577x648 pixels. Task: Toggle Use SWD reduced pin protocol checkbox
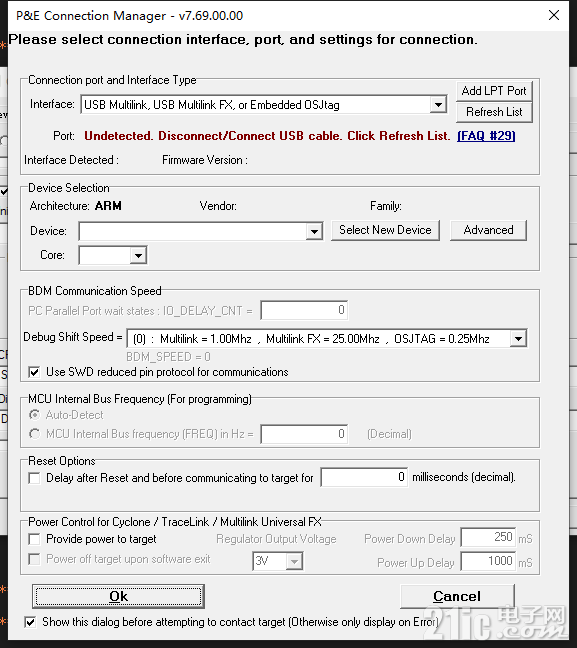[34, 372]
